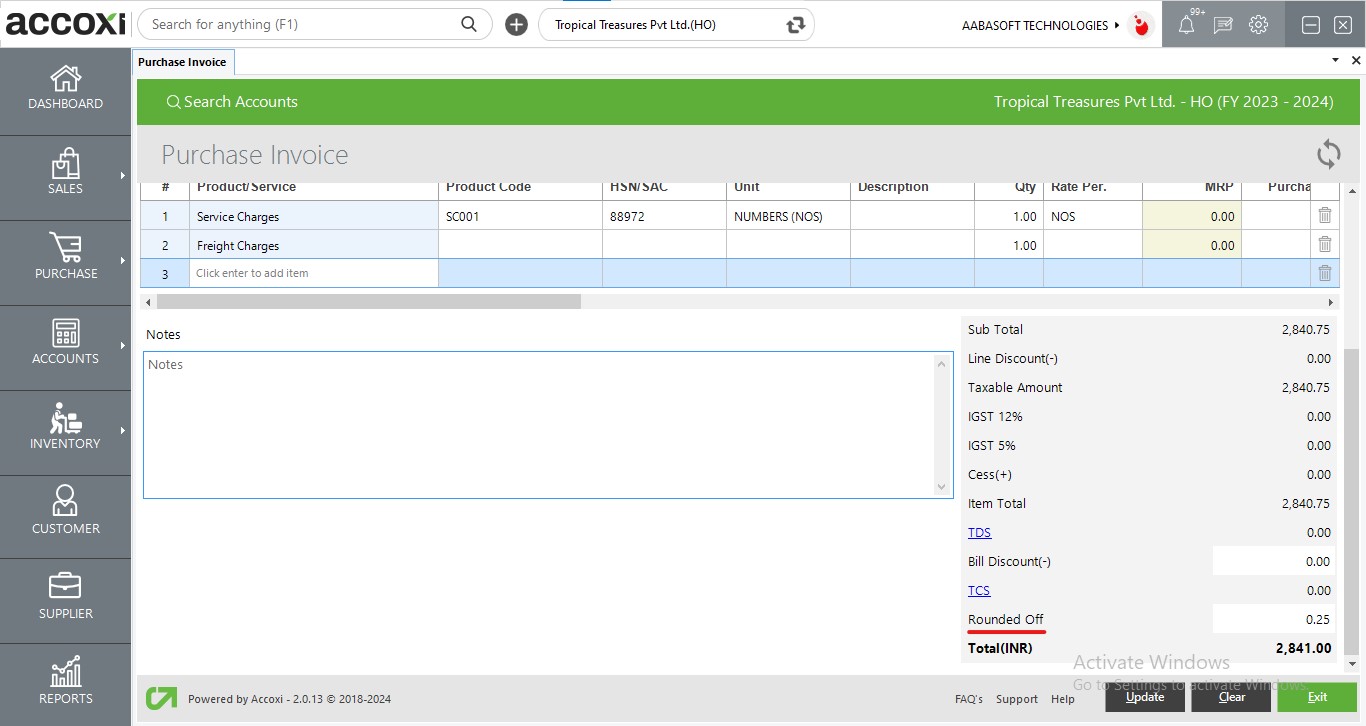1366x726 pixels.
Task: Click the switch organization icon
Action: pyautogui.click(x=796, y=25)
